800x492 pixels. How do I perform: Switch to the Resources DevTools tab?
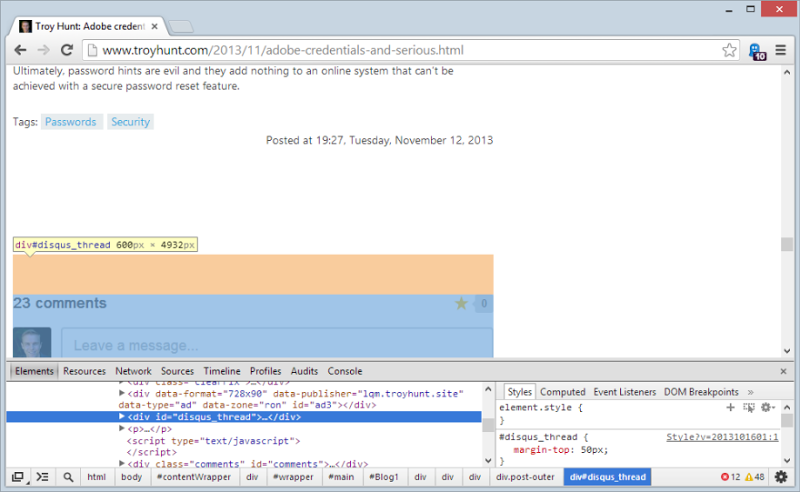click(84, 371)
